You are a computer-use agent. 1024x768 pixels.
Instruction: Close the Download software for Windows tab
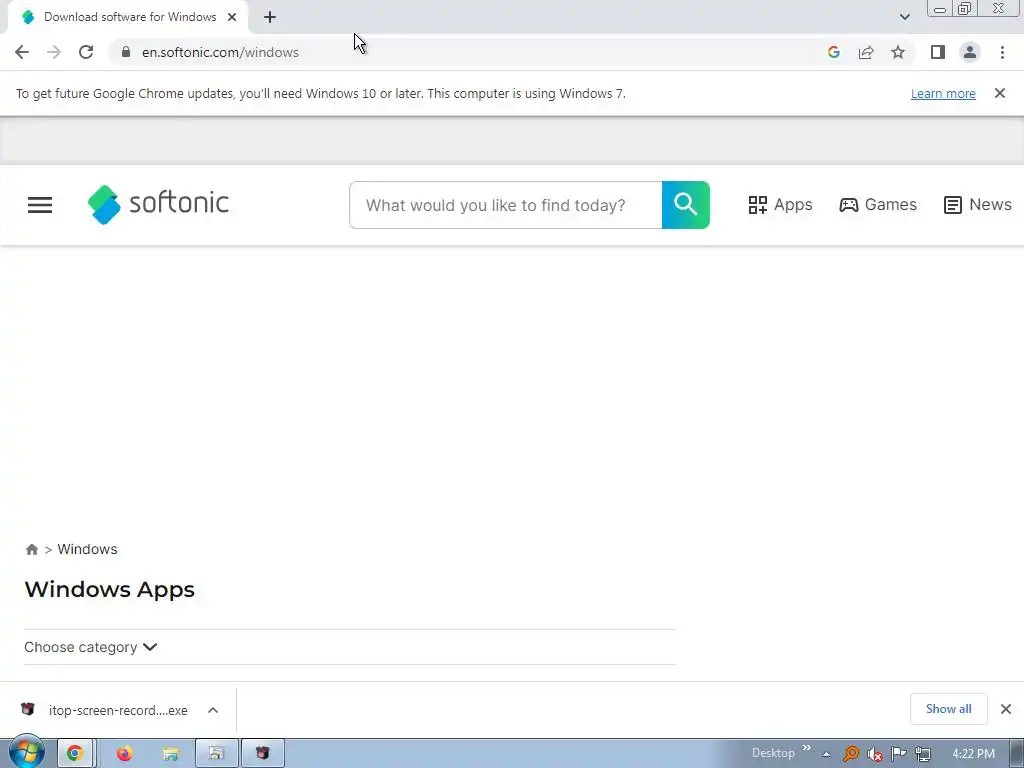[x=232, y=17]
